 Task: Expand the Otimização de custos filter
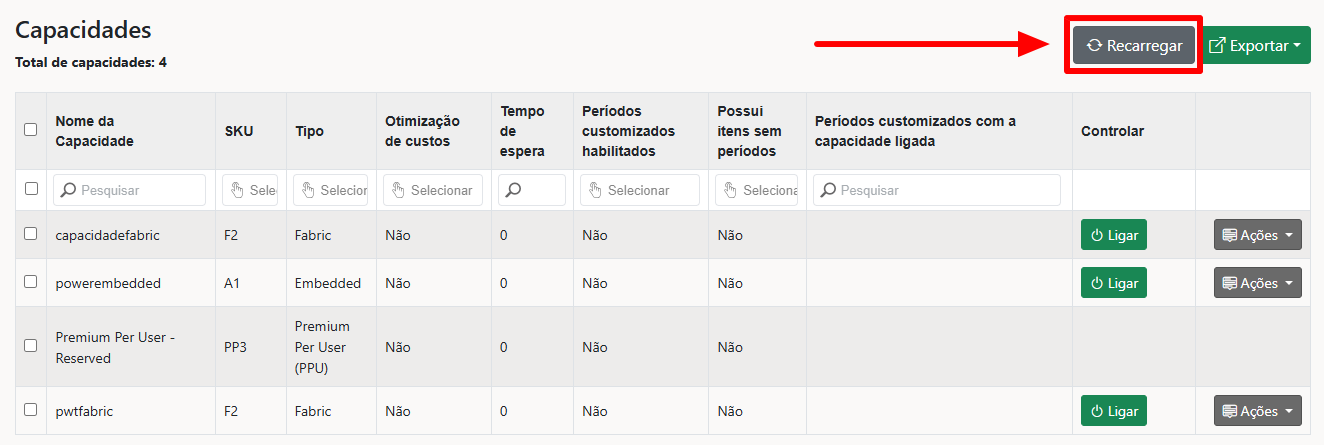pyautogui.click(x=433, y=190)
